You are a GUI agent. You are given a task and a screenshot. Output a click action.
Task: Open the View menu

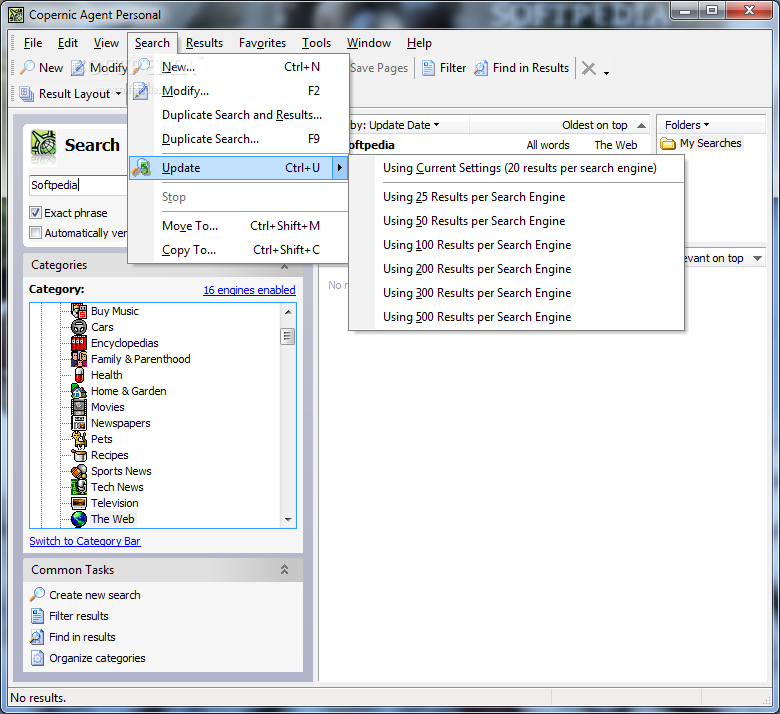pos(106,43)
